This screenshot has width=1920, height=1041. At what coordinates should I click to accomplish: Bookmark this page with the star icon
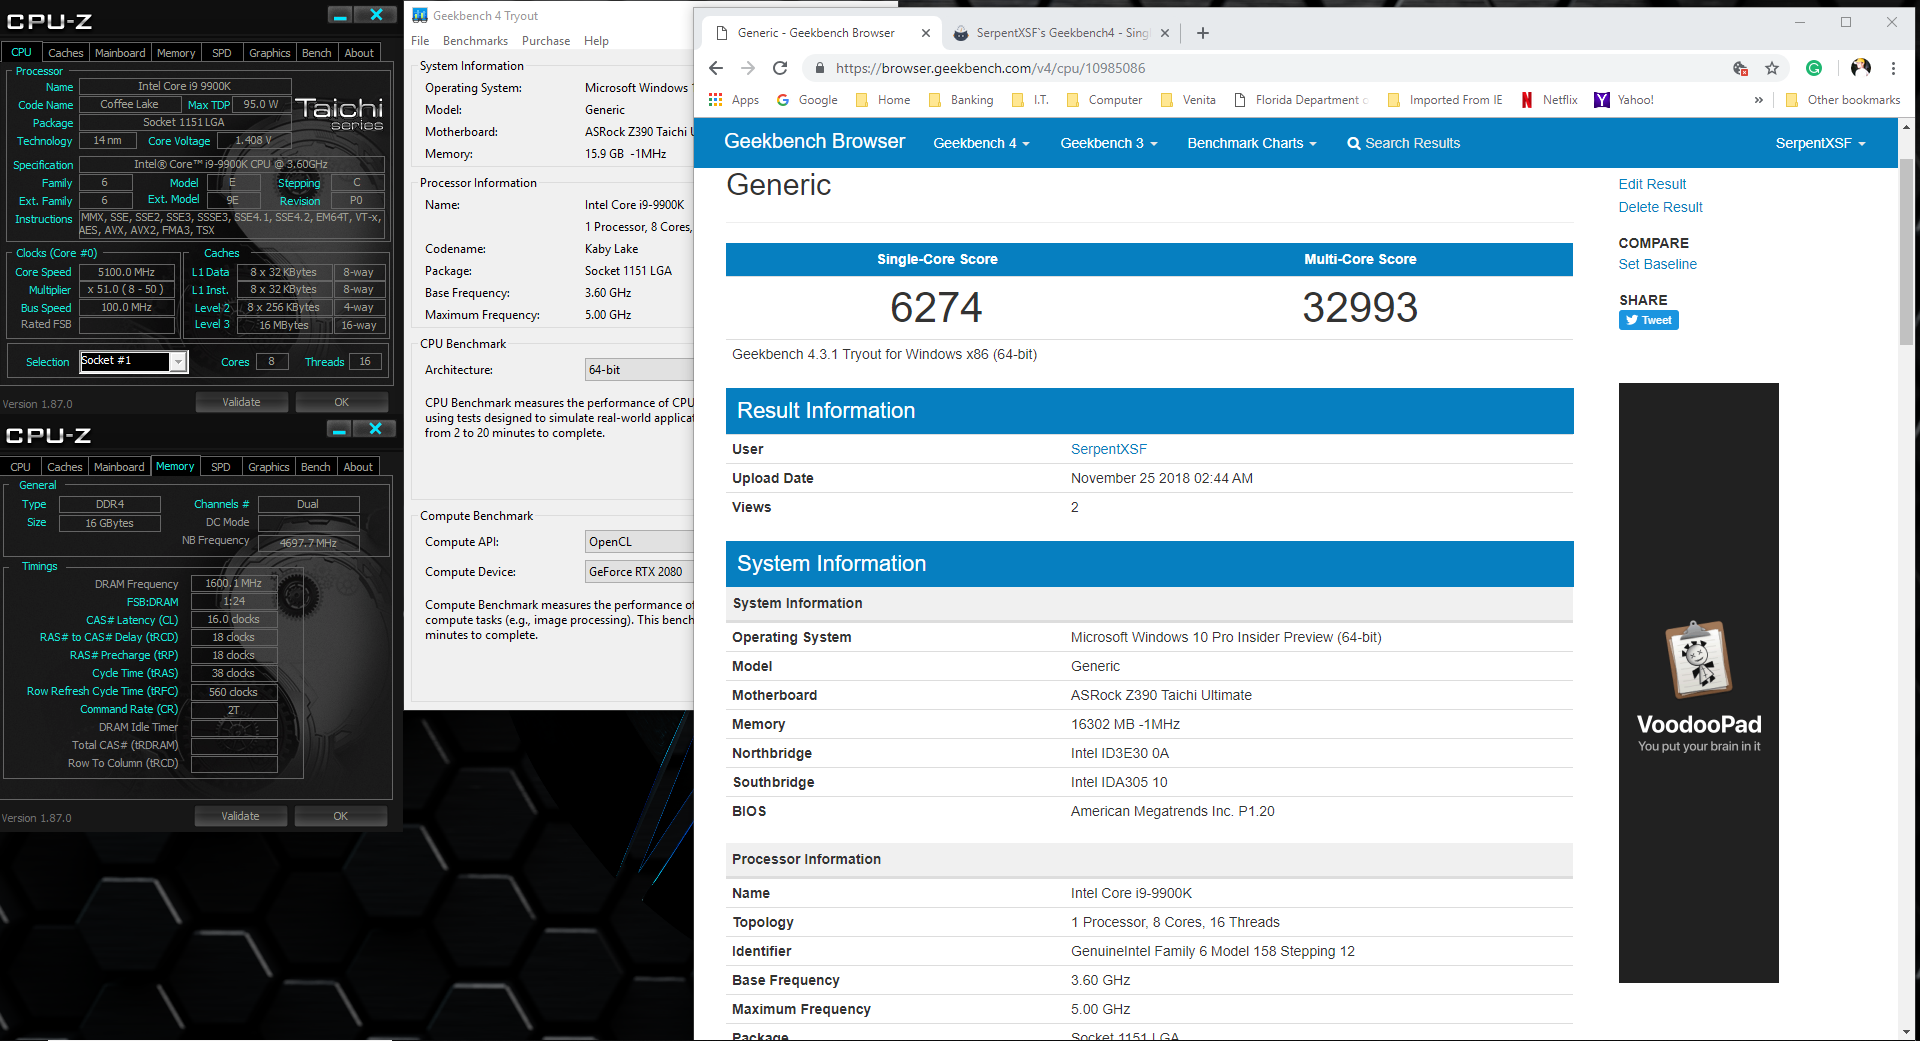[1772, 68]
